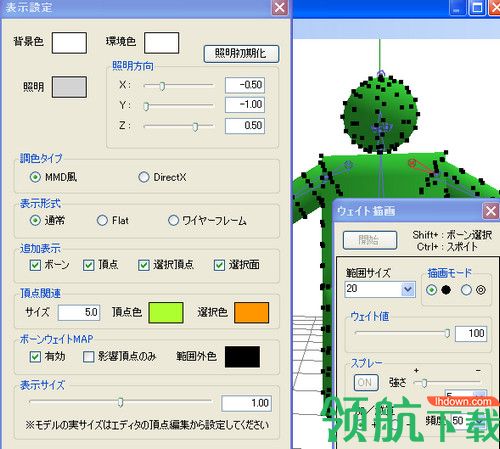The image size is (500, 449).
Task: Select the ring 描画モード radio
Action: pyautogui.click(x=466, y=290)
